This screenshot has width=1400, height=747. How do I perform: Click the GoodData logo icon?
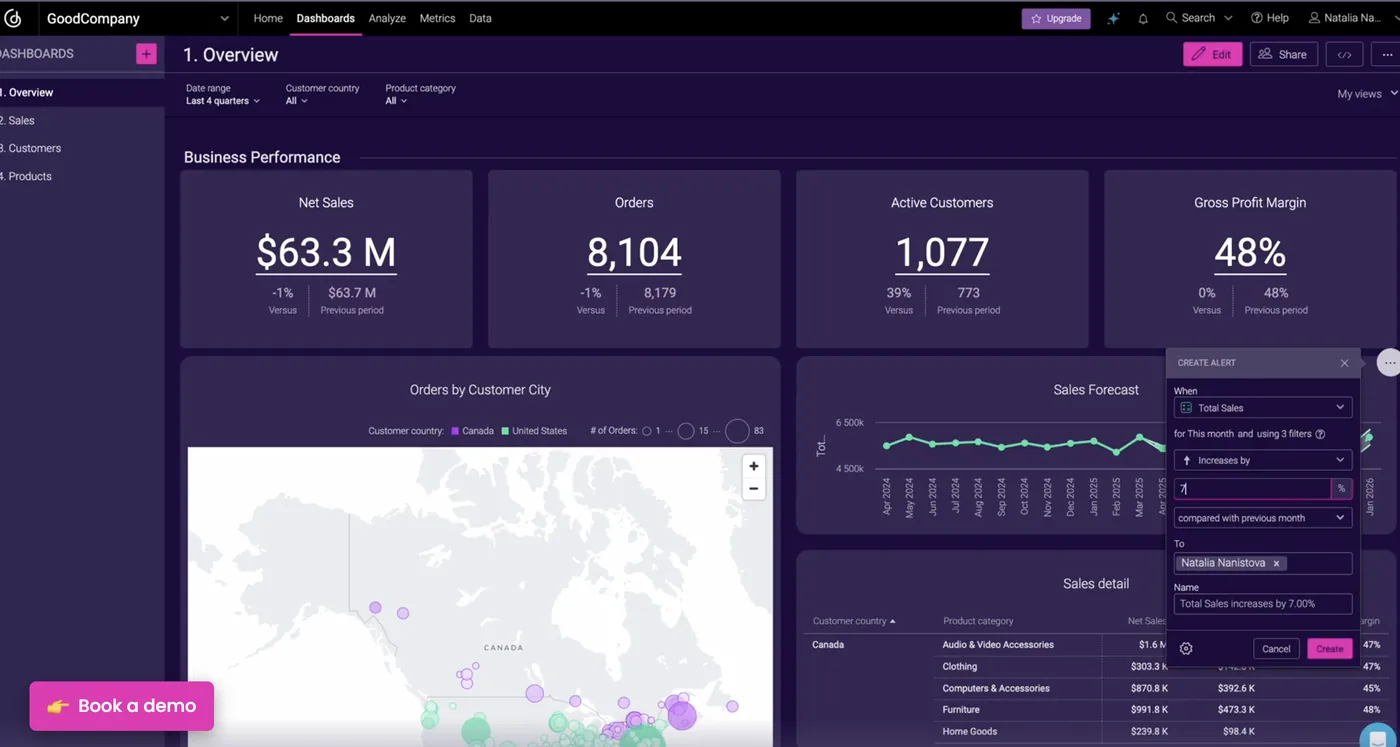coord(13,18)
